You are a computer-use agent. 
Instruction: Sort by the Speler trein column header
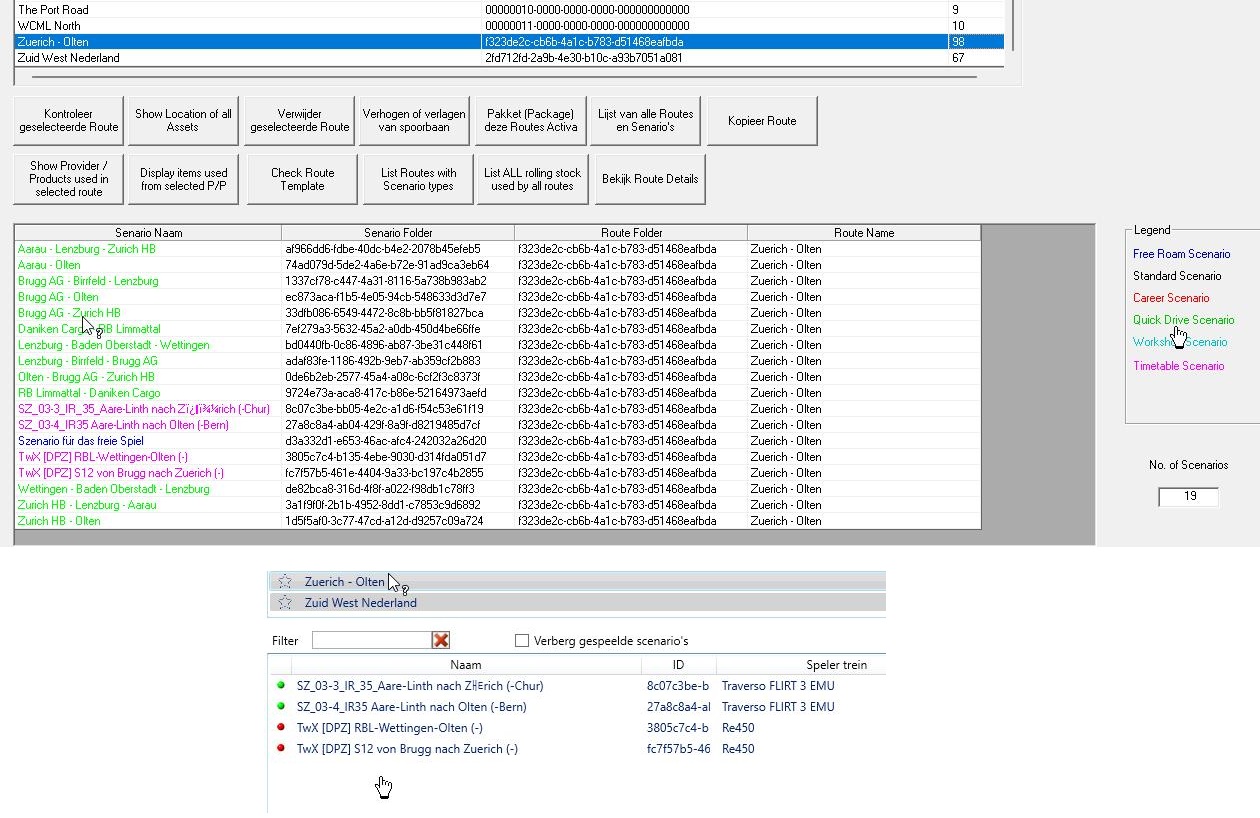coord(836,664)
